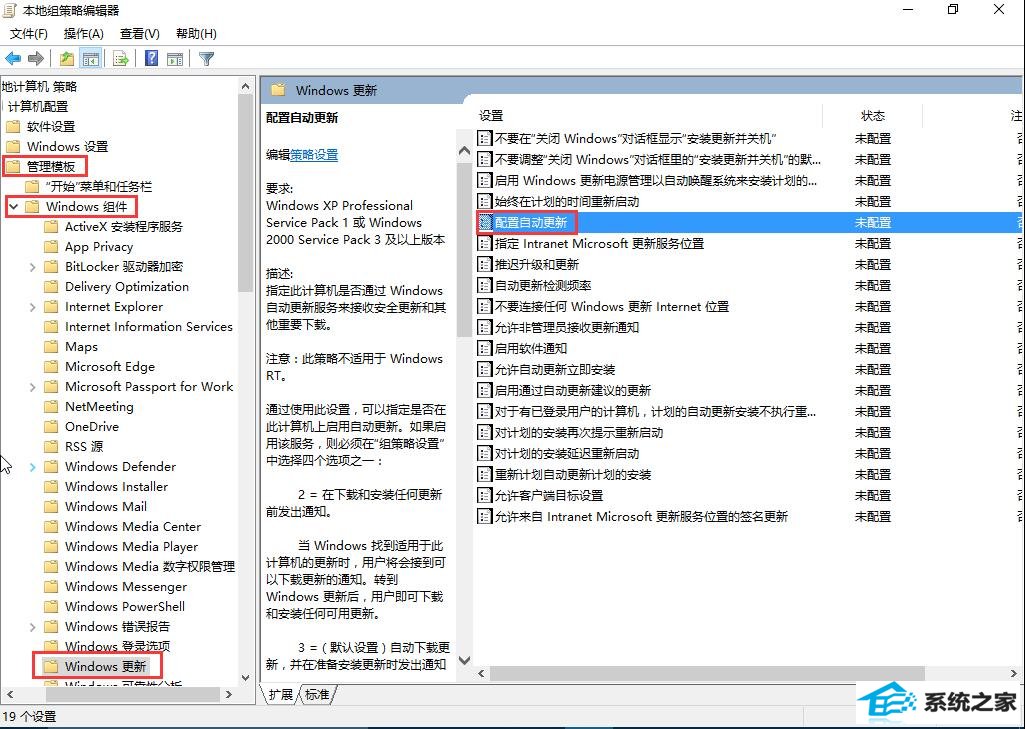Click the Up one level folder icon
Viewport: 1025px width, 729px height.
[67, 59]
